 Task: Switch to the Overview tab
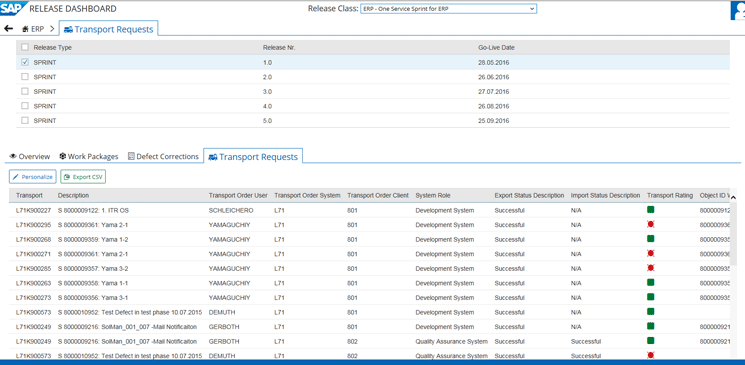29,156
